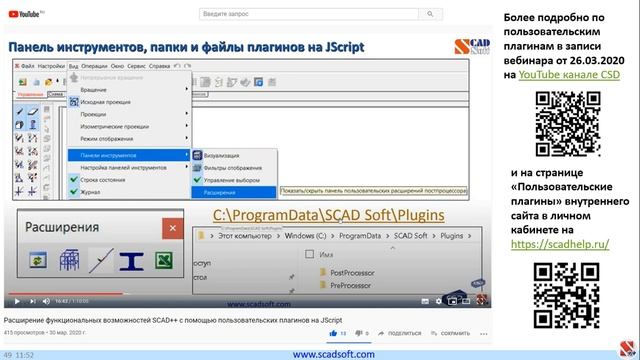Open the three-dot more actions menu
The width and height of the screenshot is (640, 360).
(484, 334)
